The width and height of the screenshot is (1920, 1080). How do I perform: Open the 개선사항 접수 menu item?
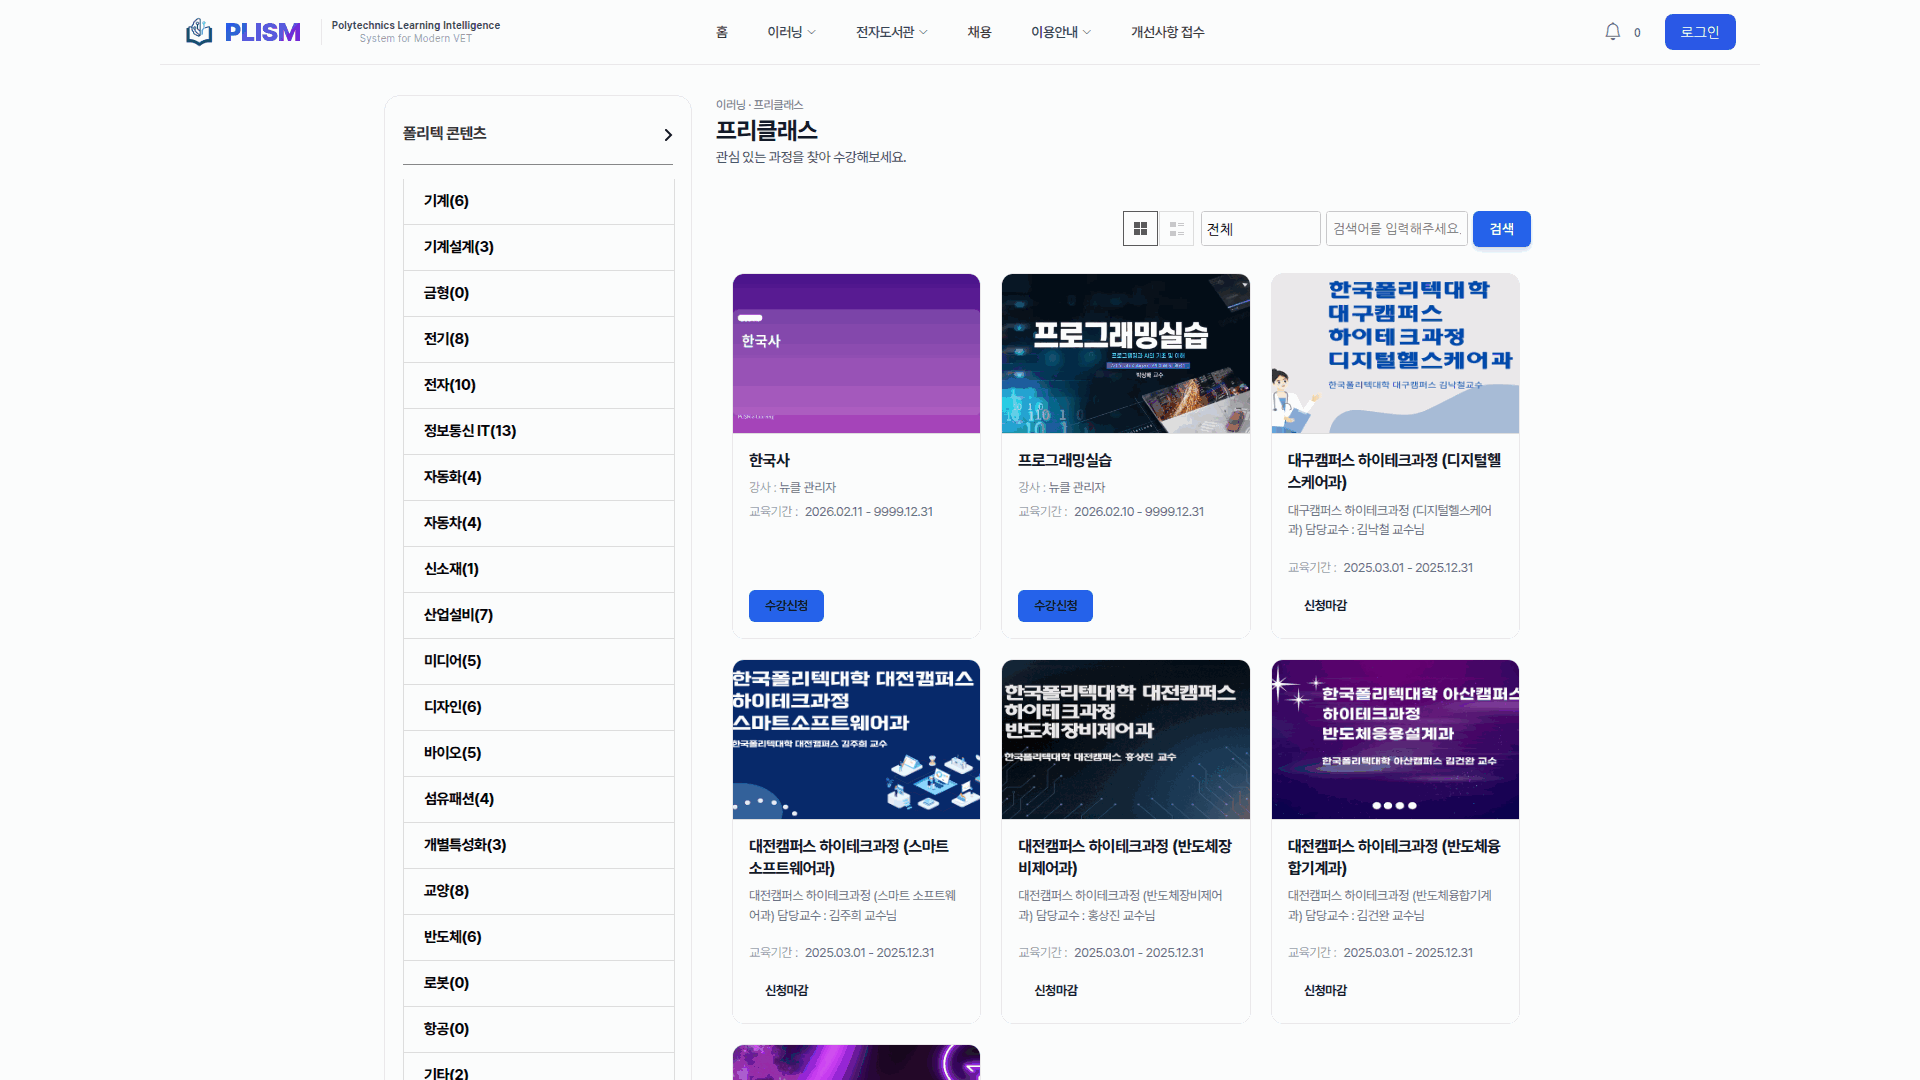pos(1166,31)
